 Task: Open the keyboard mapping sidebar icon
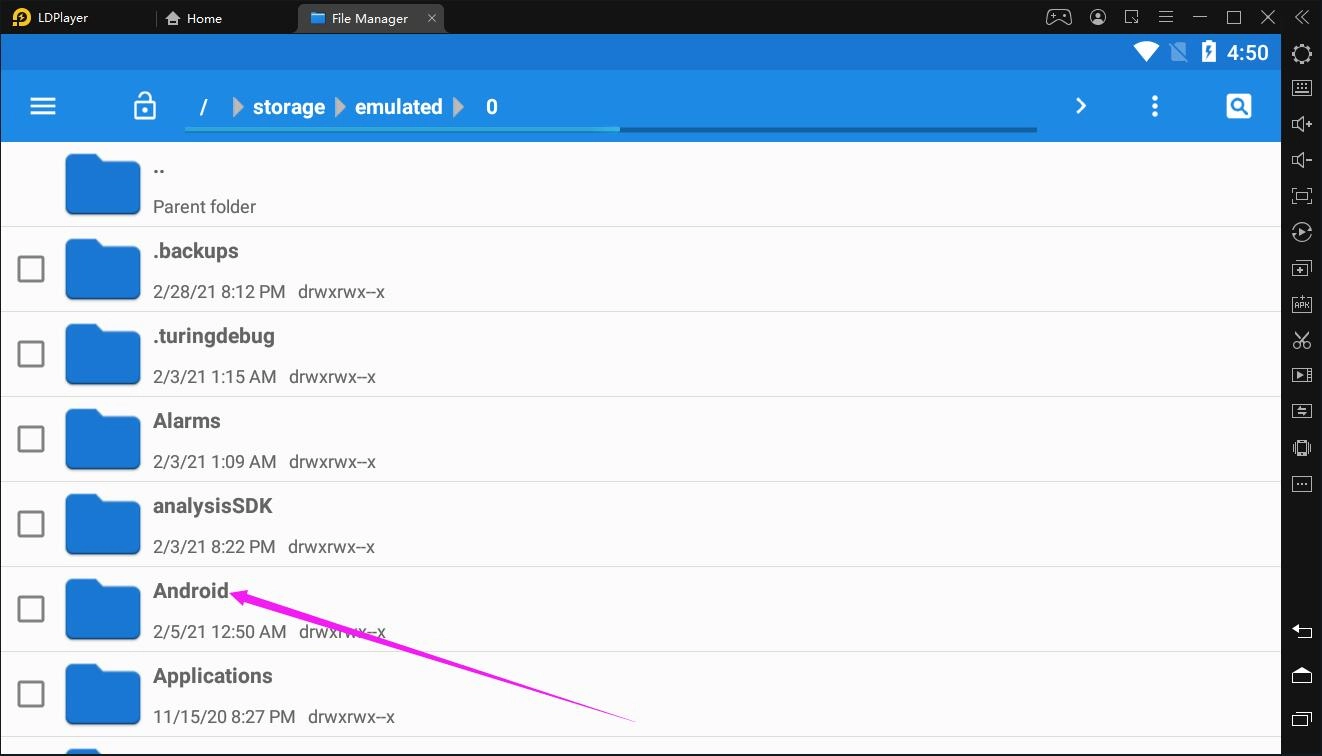[1301, 88]
